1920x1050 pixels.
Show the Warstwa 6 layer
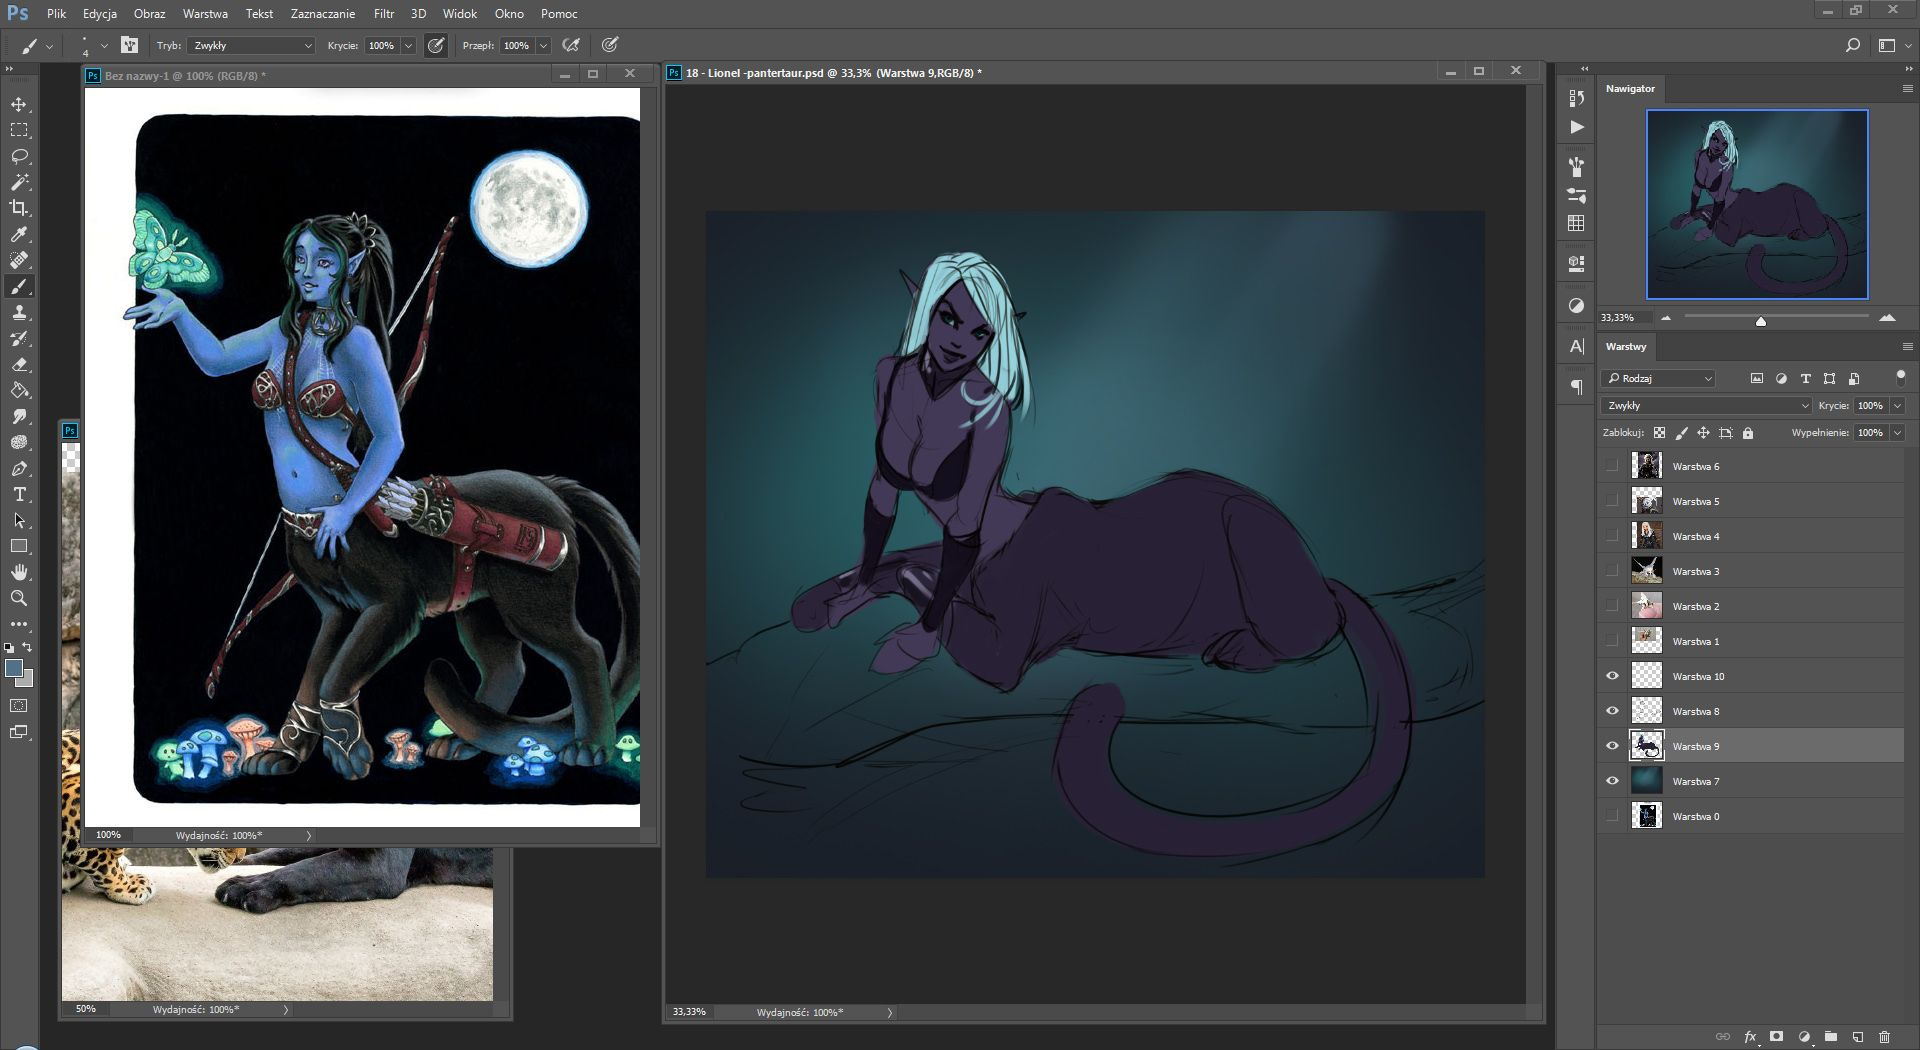1612,466
